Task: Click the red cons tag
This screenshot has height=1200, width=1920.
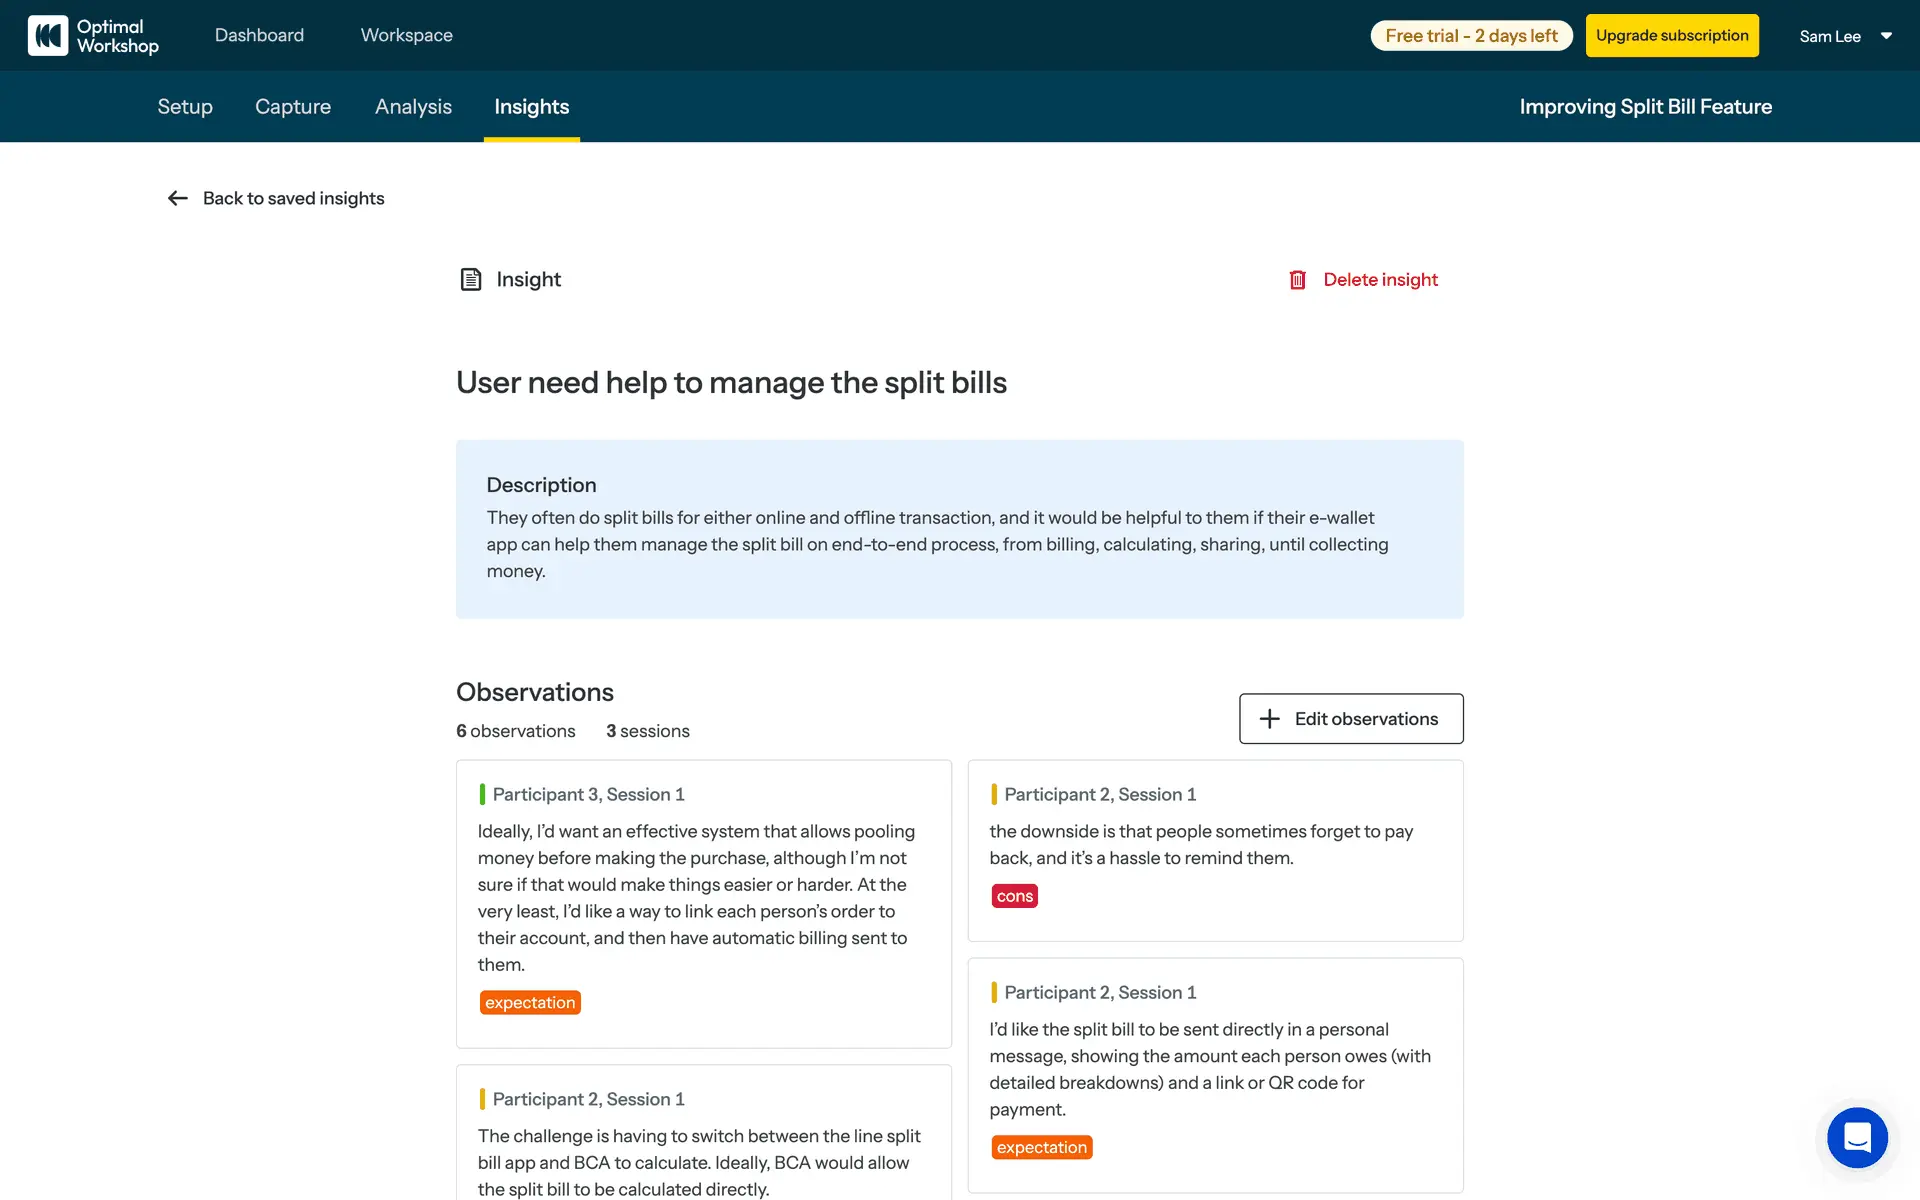Action: coord(1014,896)
